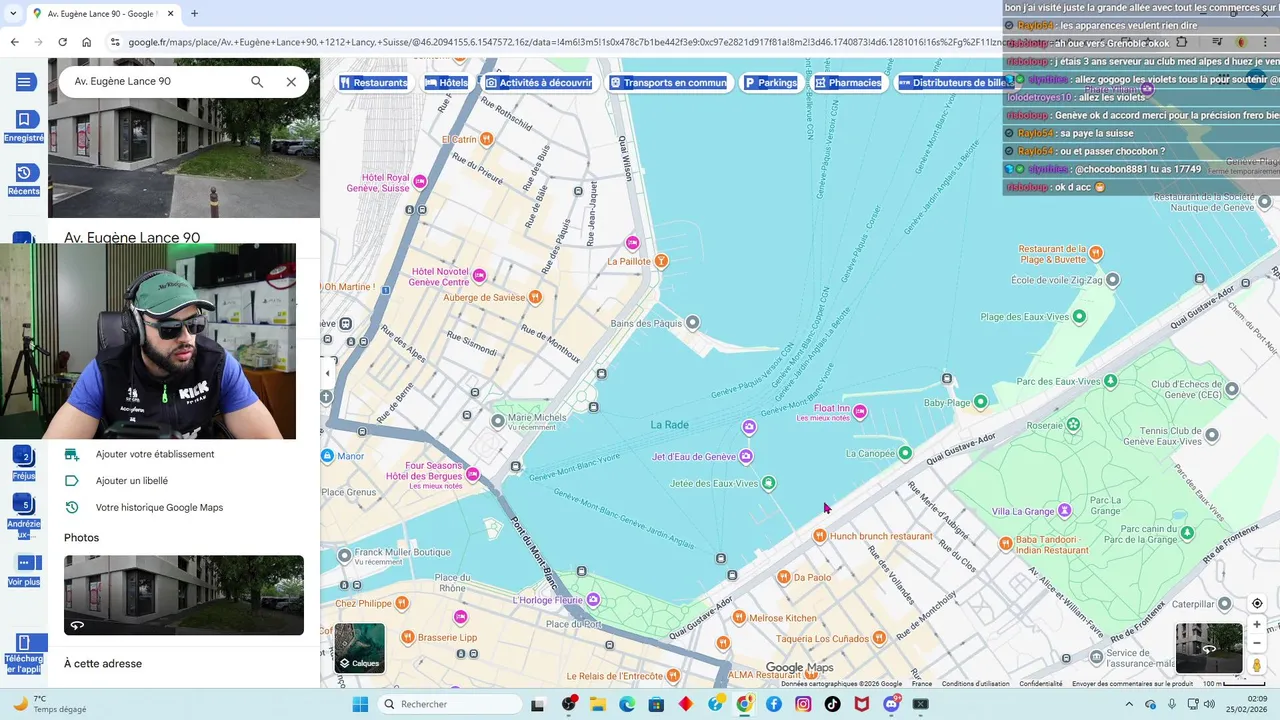Select the Bains des Pâquis marker
Screen dimensions: 1280x720
tap(692, 322)
